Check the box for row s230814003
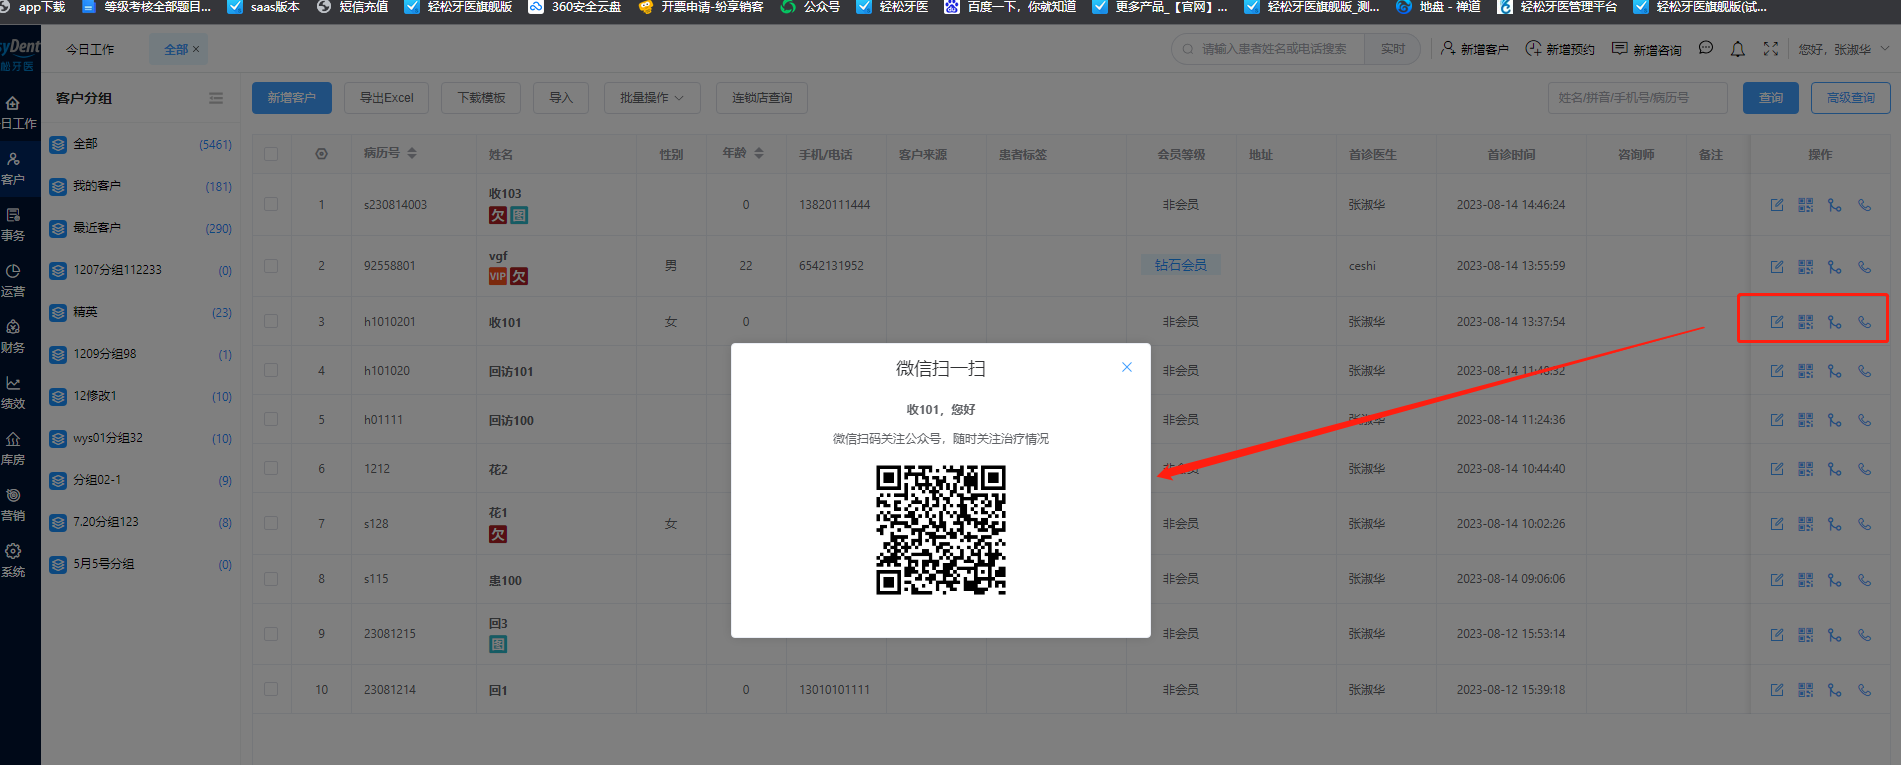1901x765 pixels. point(271,204)
